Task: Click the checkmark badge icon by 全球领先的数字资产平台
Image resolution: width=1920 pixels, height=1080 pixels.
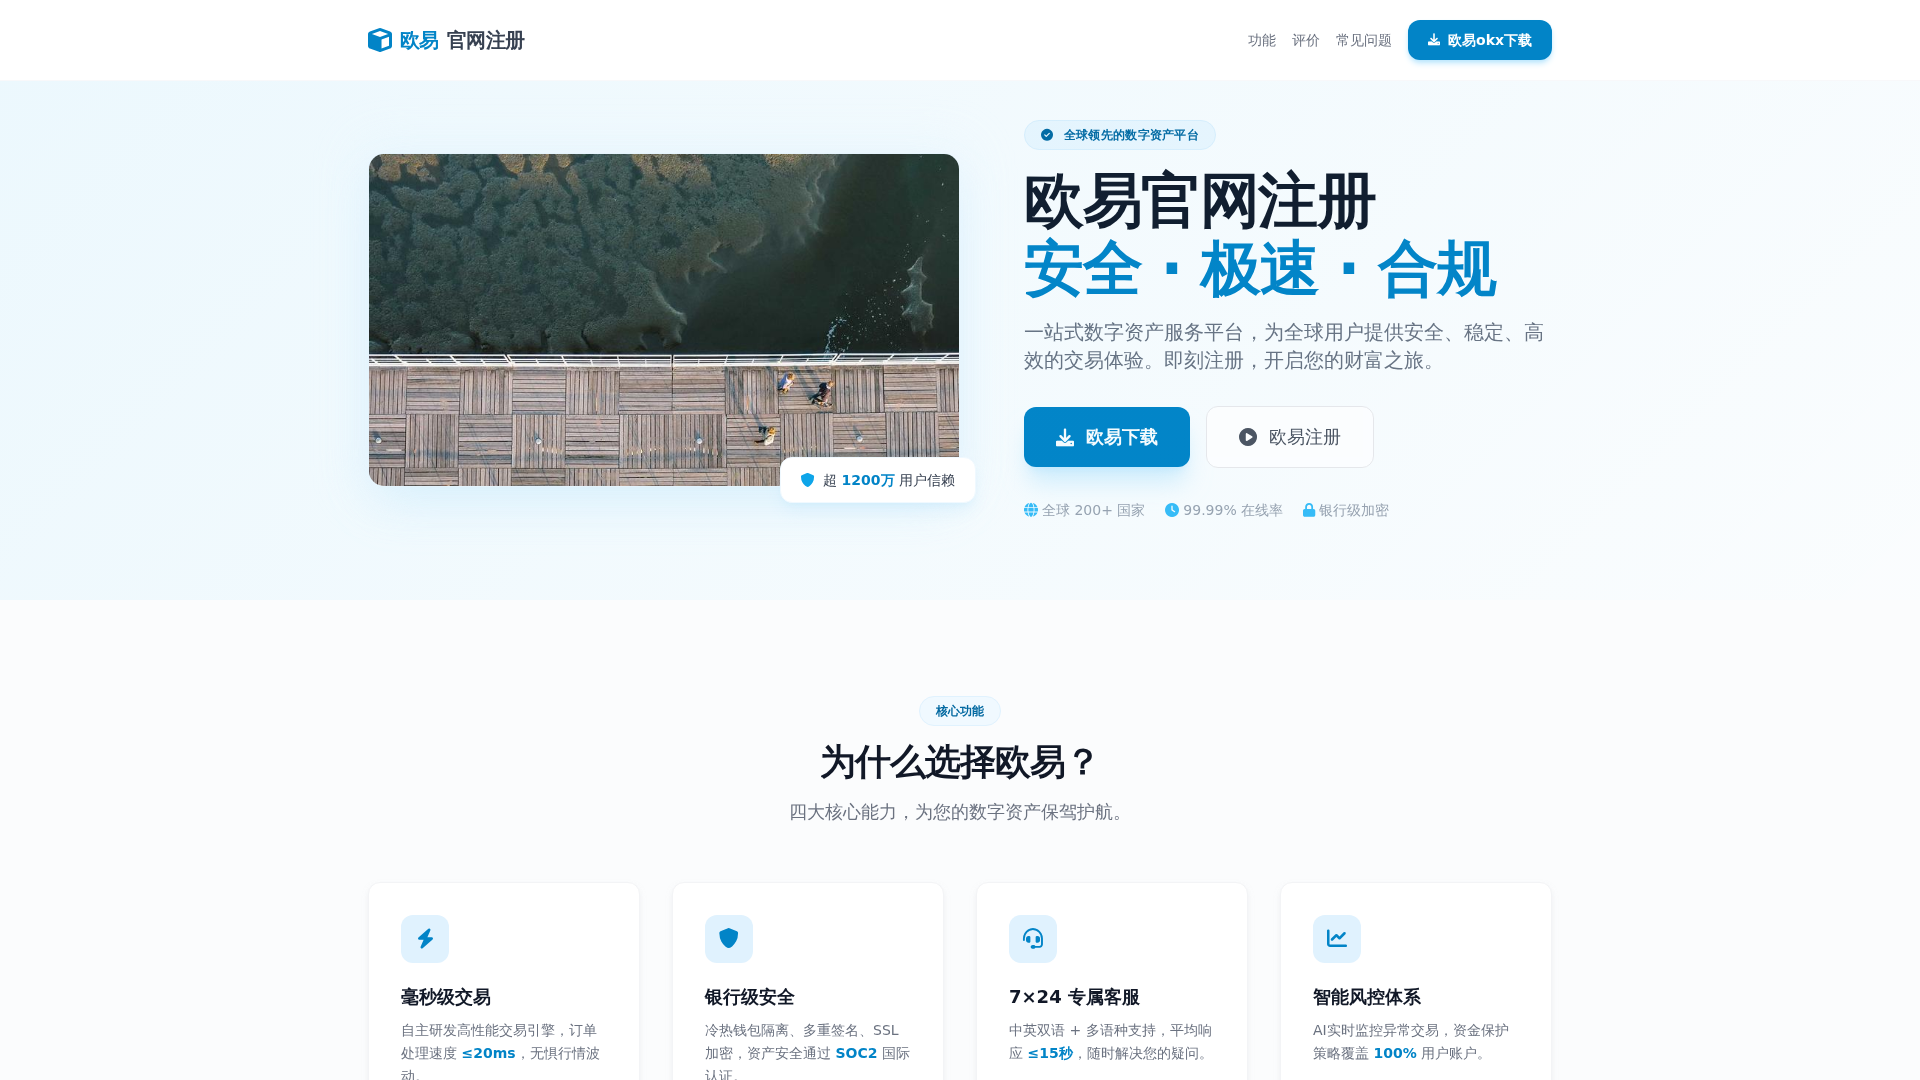Action: (1047, 135)
